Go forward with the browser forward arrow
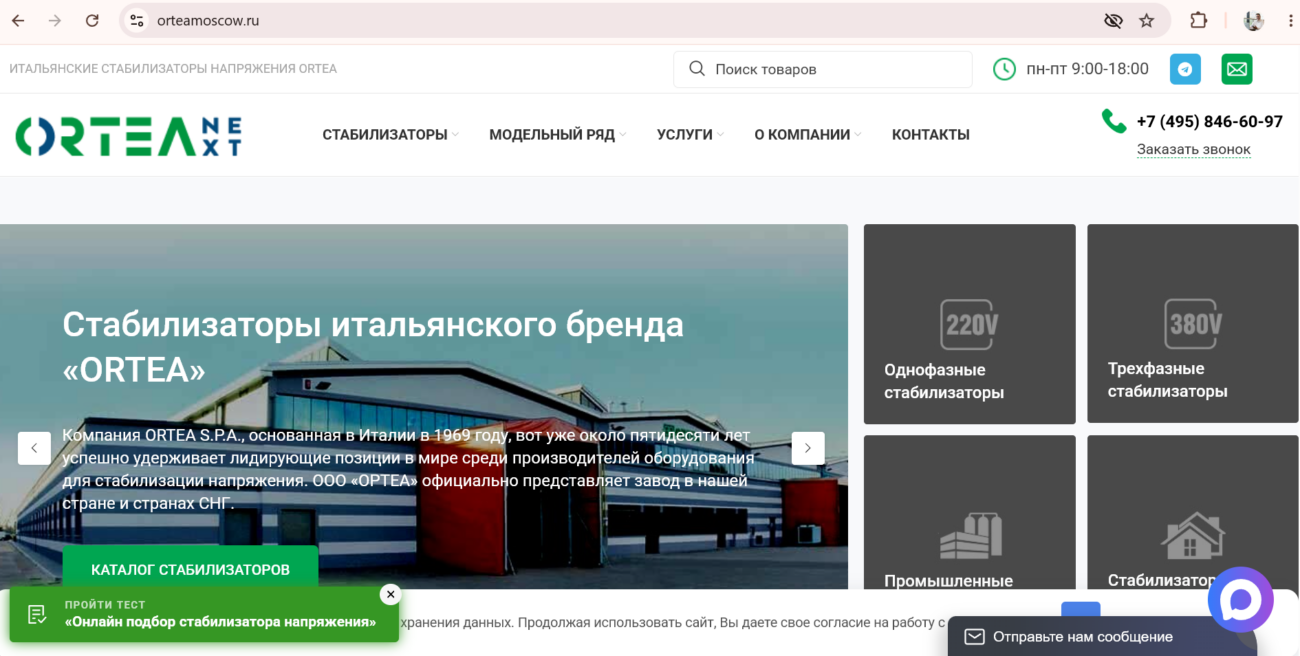The image size is (1300, 656). point(55,20)
